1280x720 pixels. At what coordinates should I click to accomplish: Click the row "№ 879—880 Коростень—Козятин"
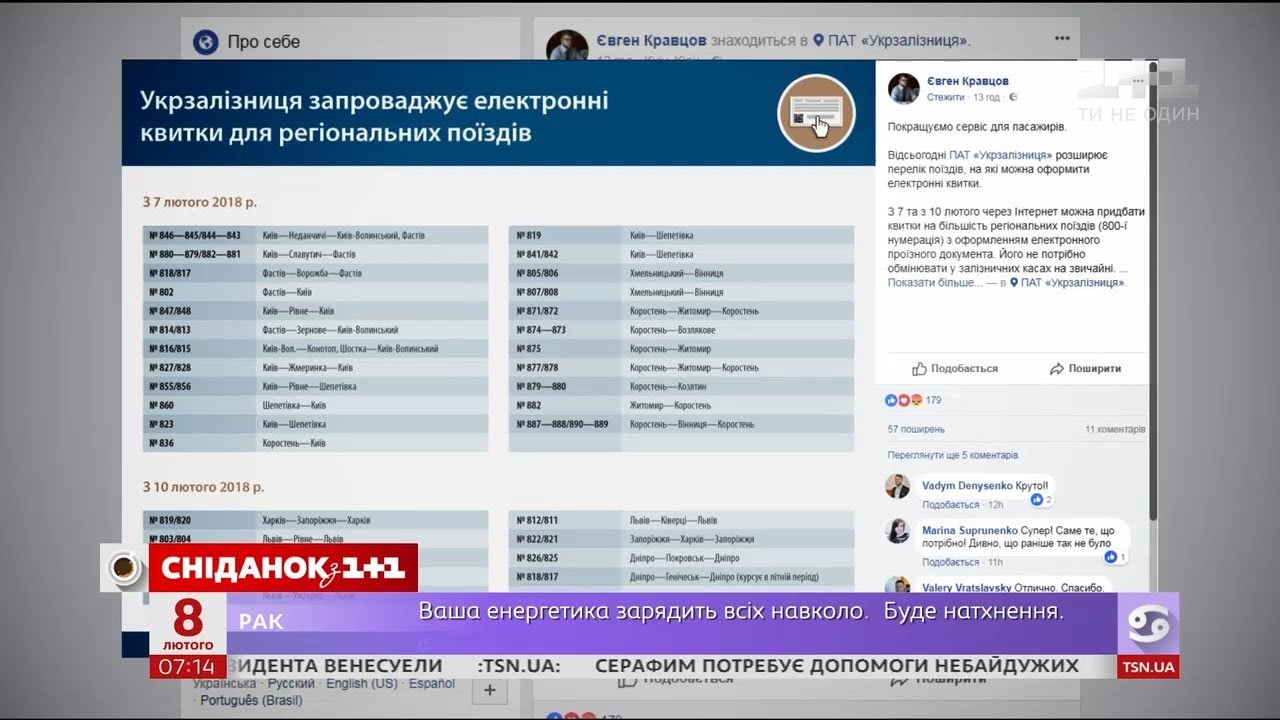(681, 386)
